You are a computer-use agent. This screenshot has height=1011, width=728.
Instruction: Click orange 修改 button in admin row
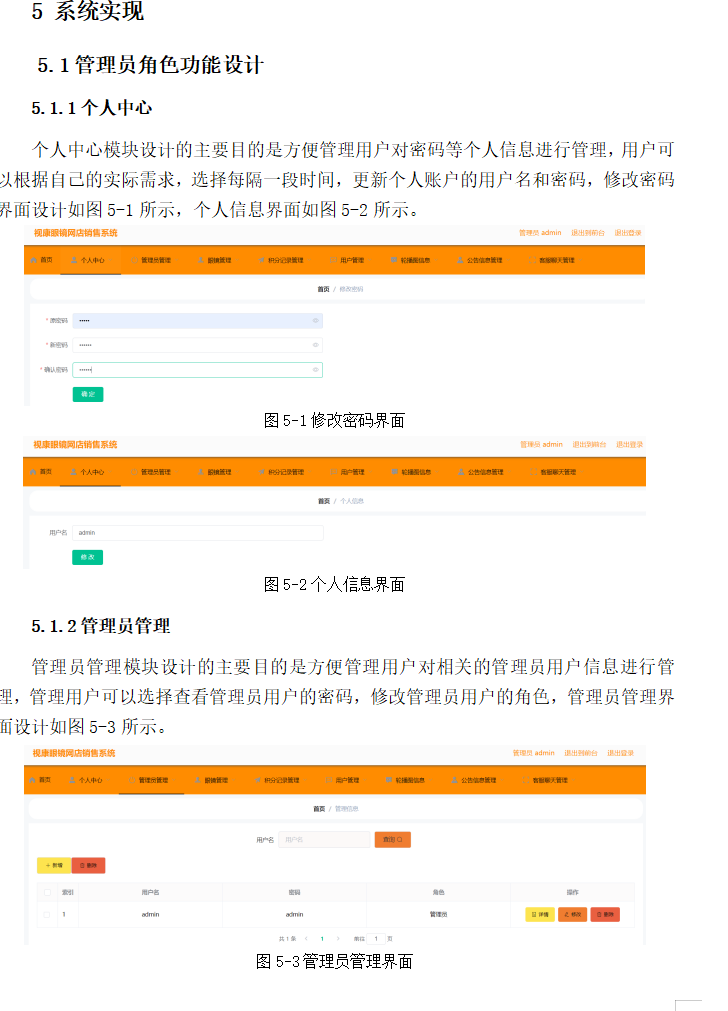pyautogui.click(x=573, y=914)
